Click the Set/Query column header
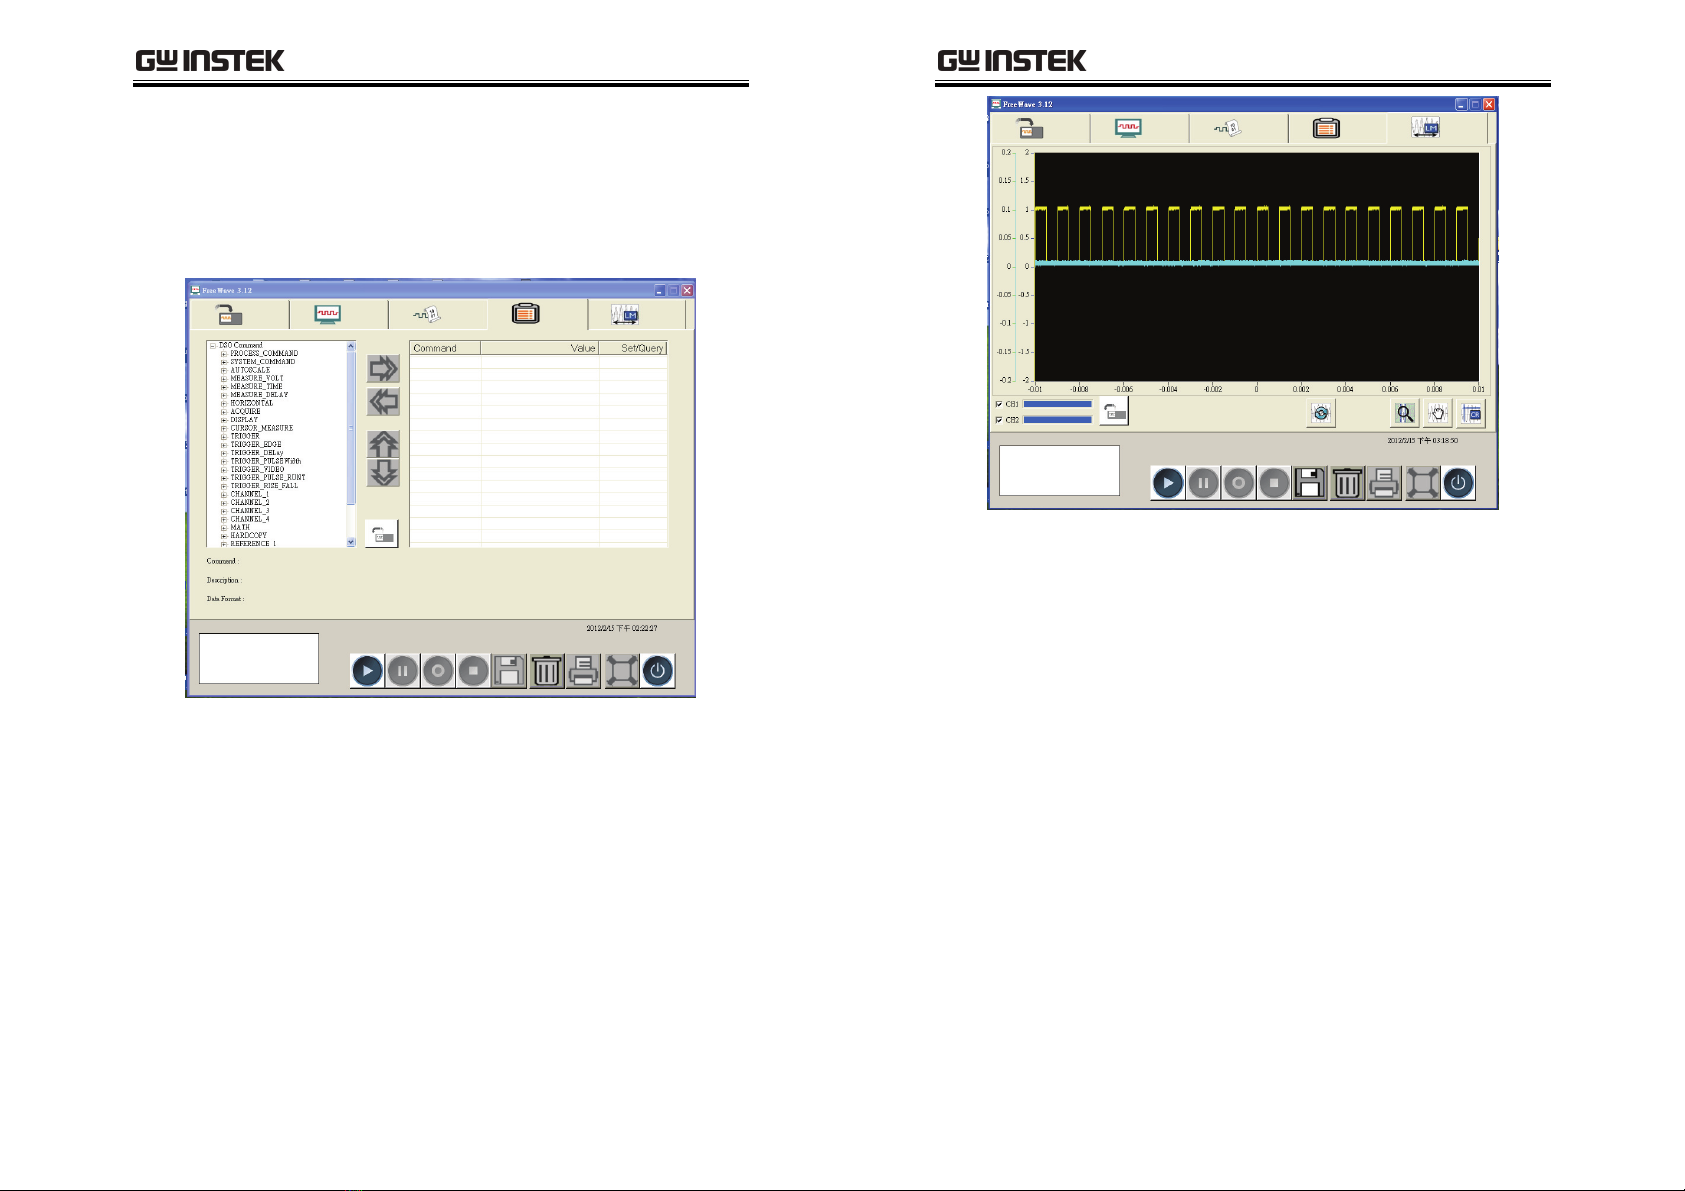This screenshot has width=1685, height=1191. [x=633, y=348]
